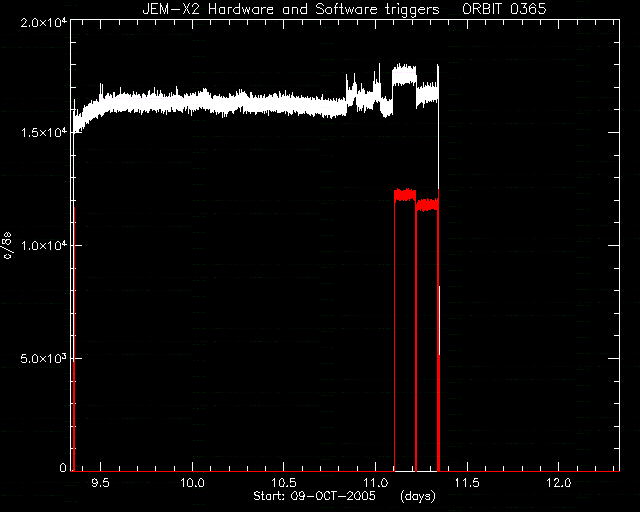640x512 pixels.
Task: Click the white hardware trigger curve near 10.0
Action: pyautogui.click(x=192, y=102)
